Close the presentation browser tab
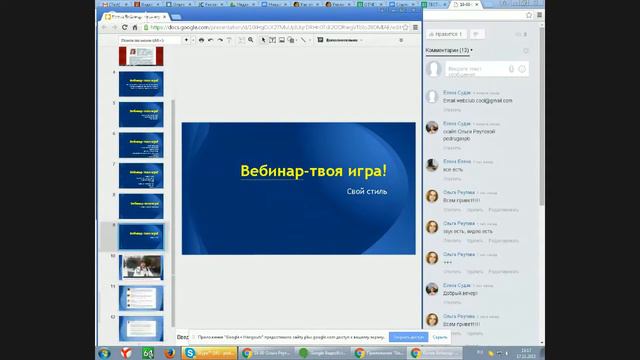This screenshot has height=360, width=640. (x=165, y=17)
